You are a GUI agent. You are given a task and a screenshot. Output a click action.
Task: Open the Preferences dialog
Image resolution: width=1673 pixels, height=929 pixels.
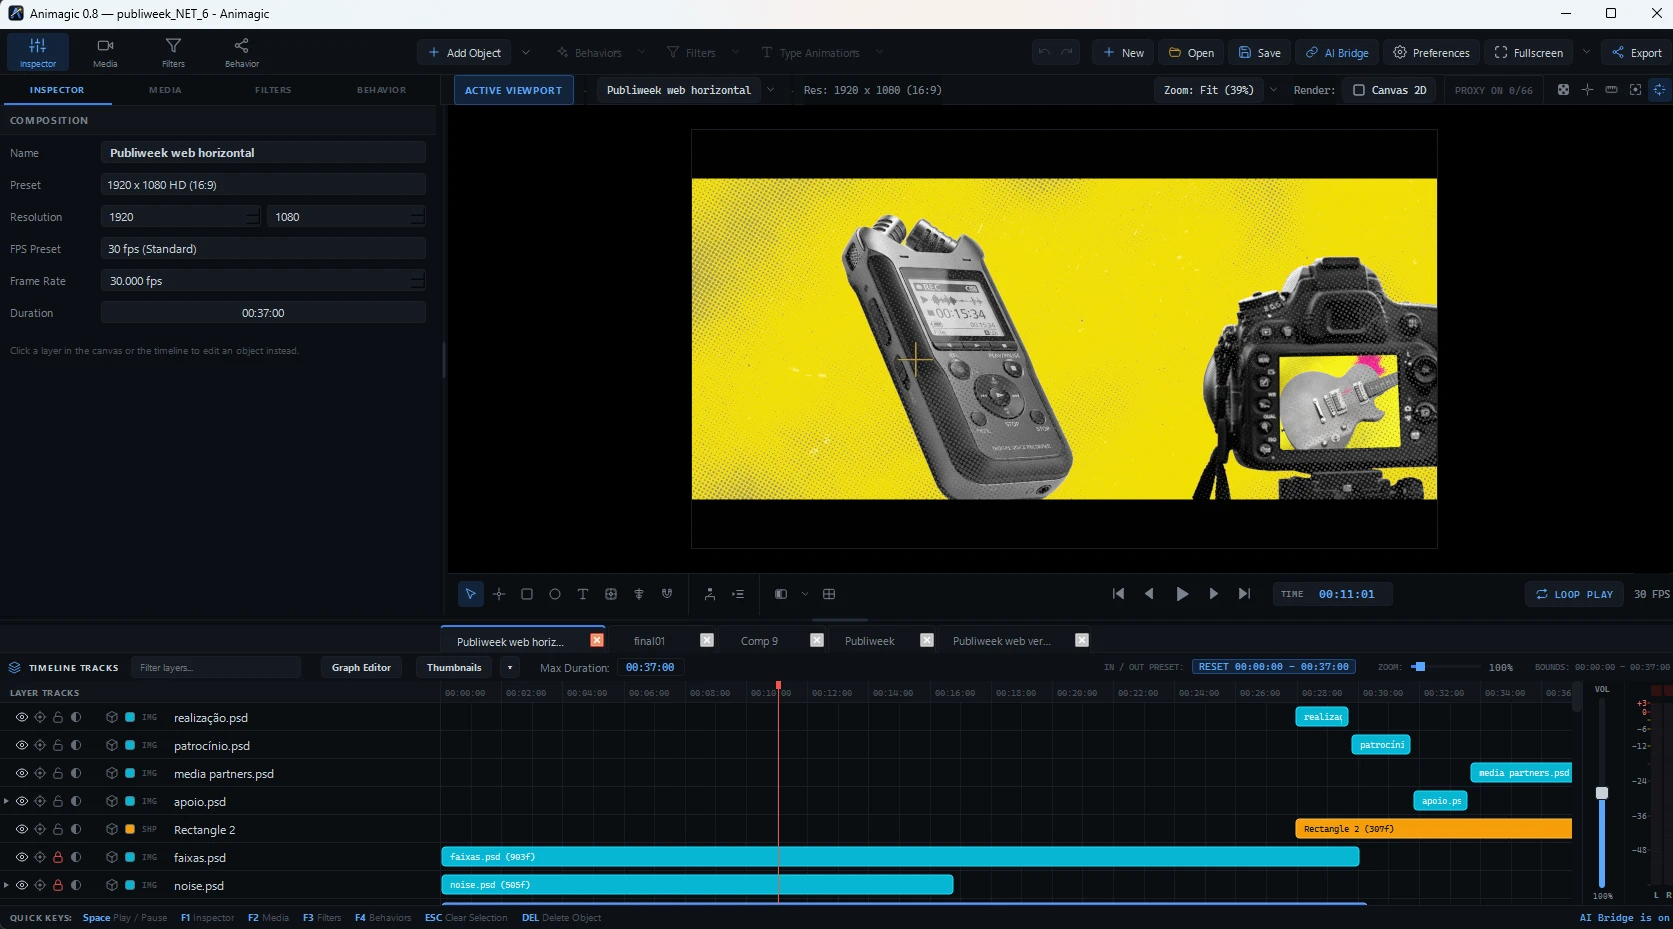pyautogui.click(x=1431, y=53)
